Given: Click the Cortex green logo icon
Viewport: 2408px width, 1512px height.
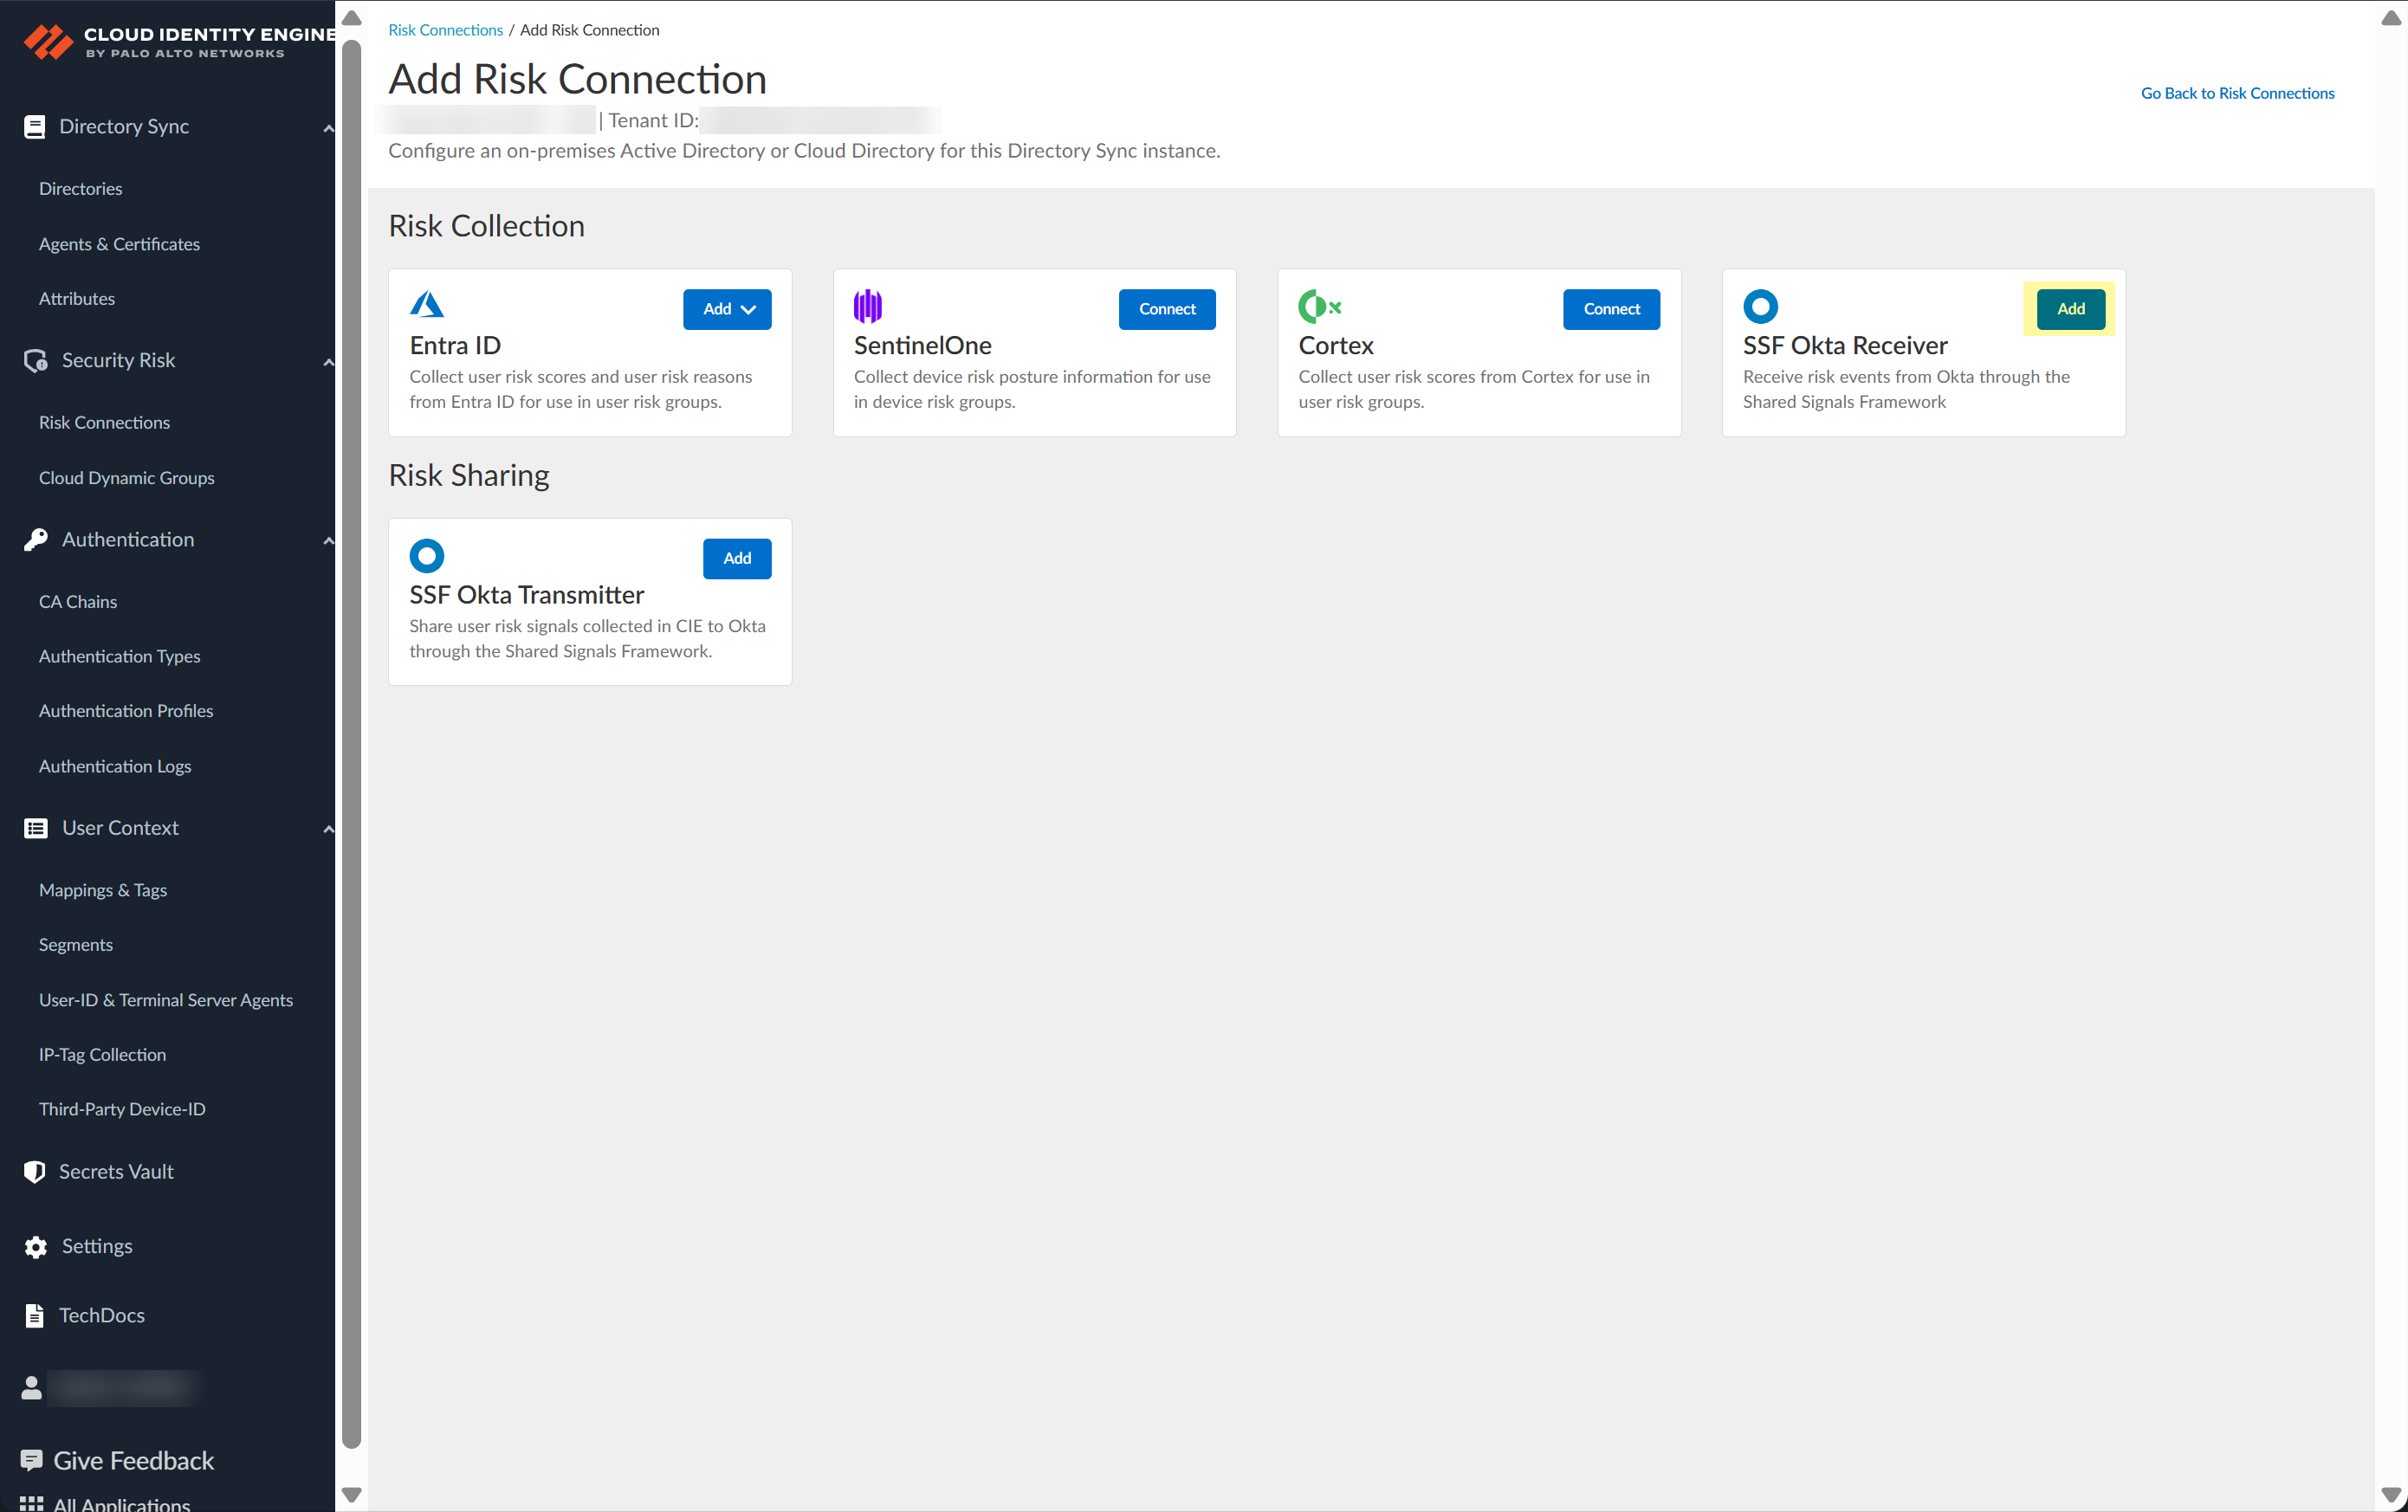Looking at the screenshot, I should (1318, 306).
